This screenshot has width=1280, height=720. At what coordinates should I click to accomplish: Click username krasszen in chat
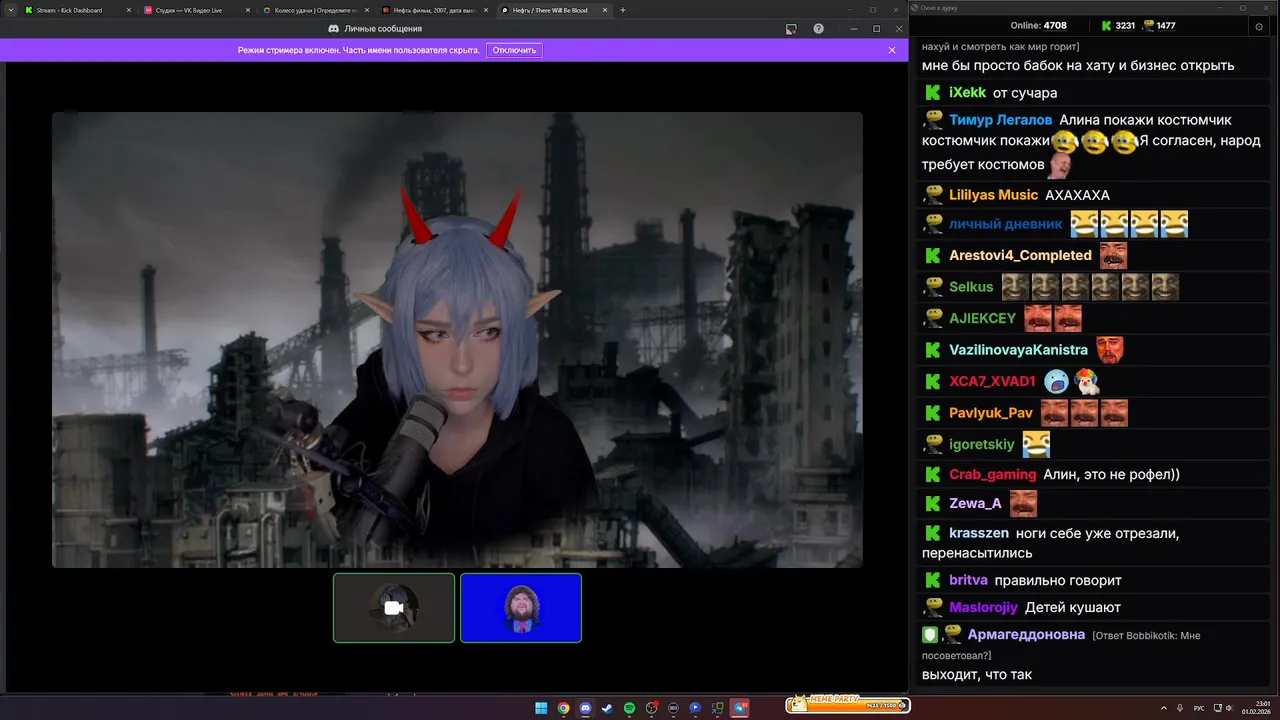979,534
